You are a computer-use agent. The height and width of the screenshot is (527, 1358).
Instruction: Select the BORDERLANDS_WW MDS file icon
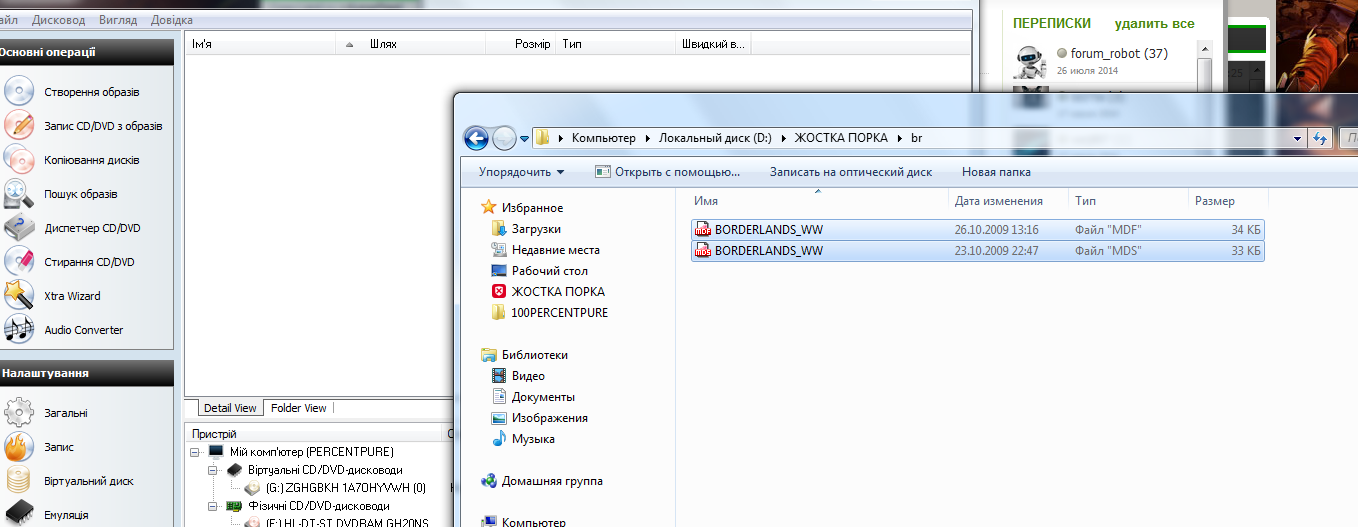[703, 251]
